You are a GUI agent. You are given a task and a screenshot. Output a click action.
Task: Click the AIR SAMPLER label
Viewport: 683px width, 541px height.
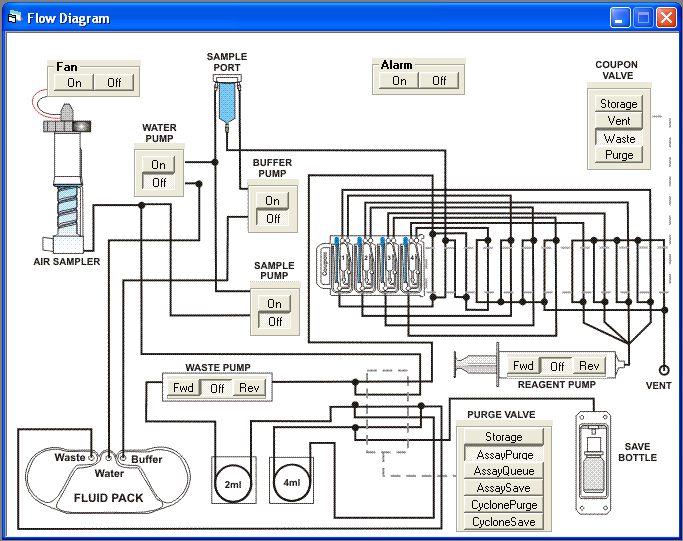(67, 261)
